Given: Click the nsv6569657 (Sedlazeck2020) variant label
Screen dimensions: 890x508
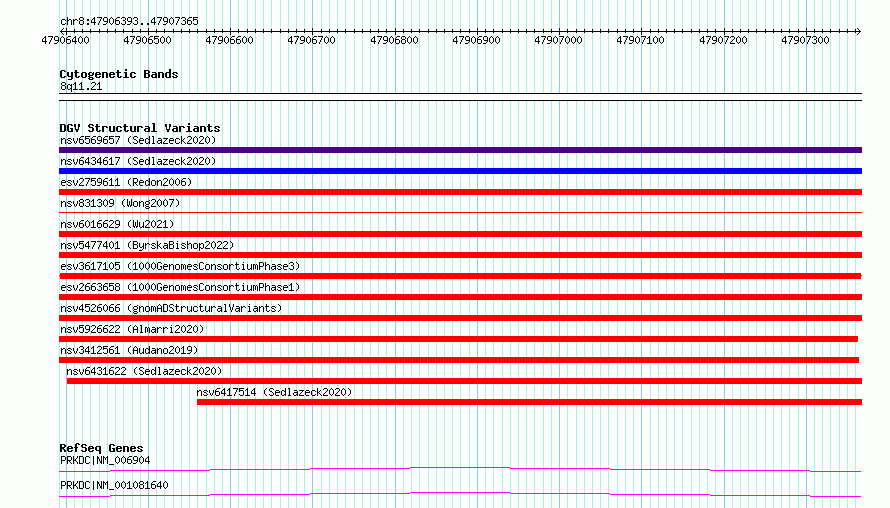Looking at the screenshot, I should (138, 140).
